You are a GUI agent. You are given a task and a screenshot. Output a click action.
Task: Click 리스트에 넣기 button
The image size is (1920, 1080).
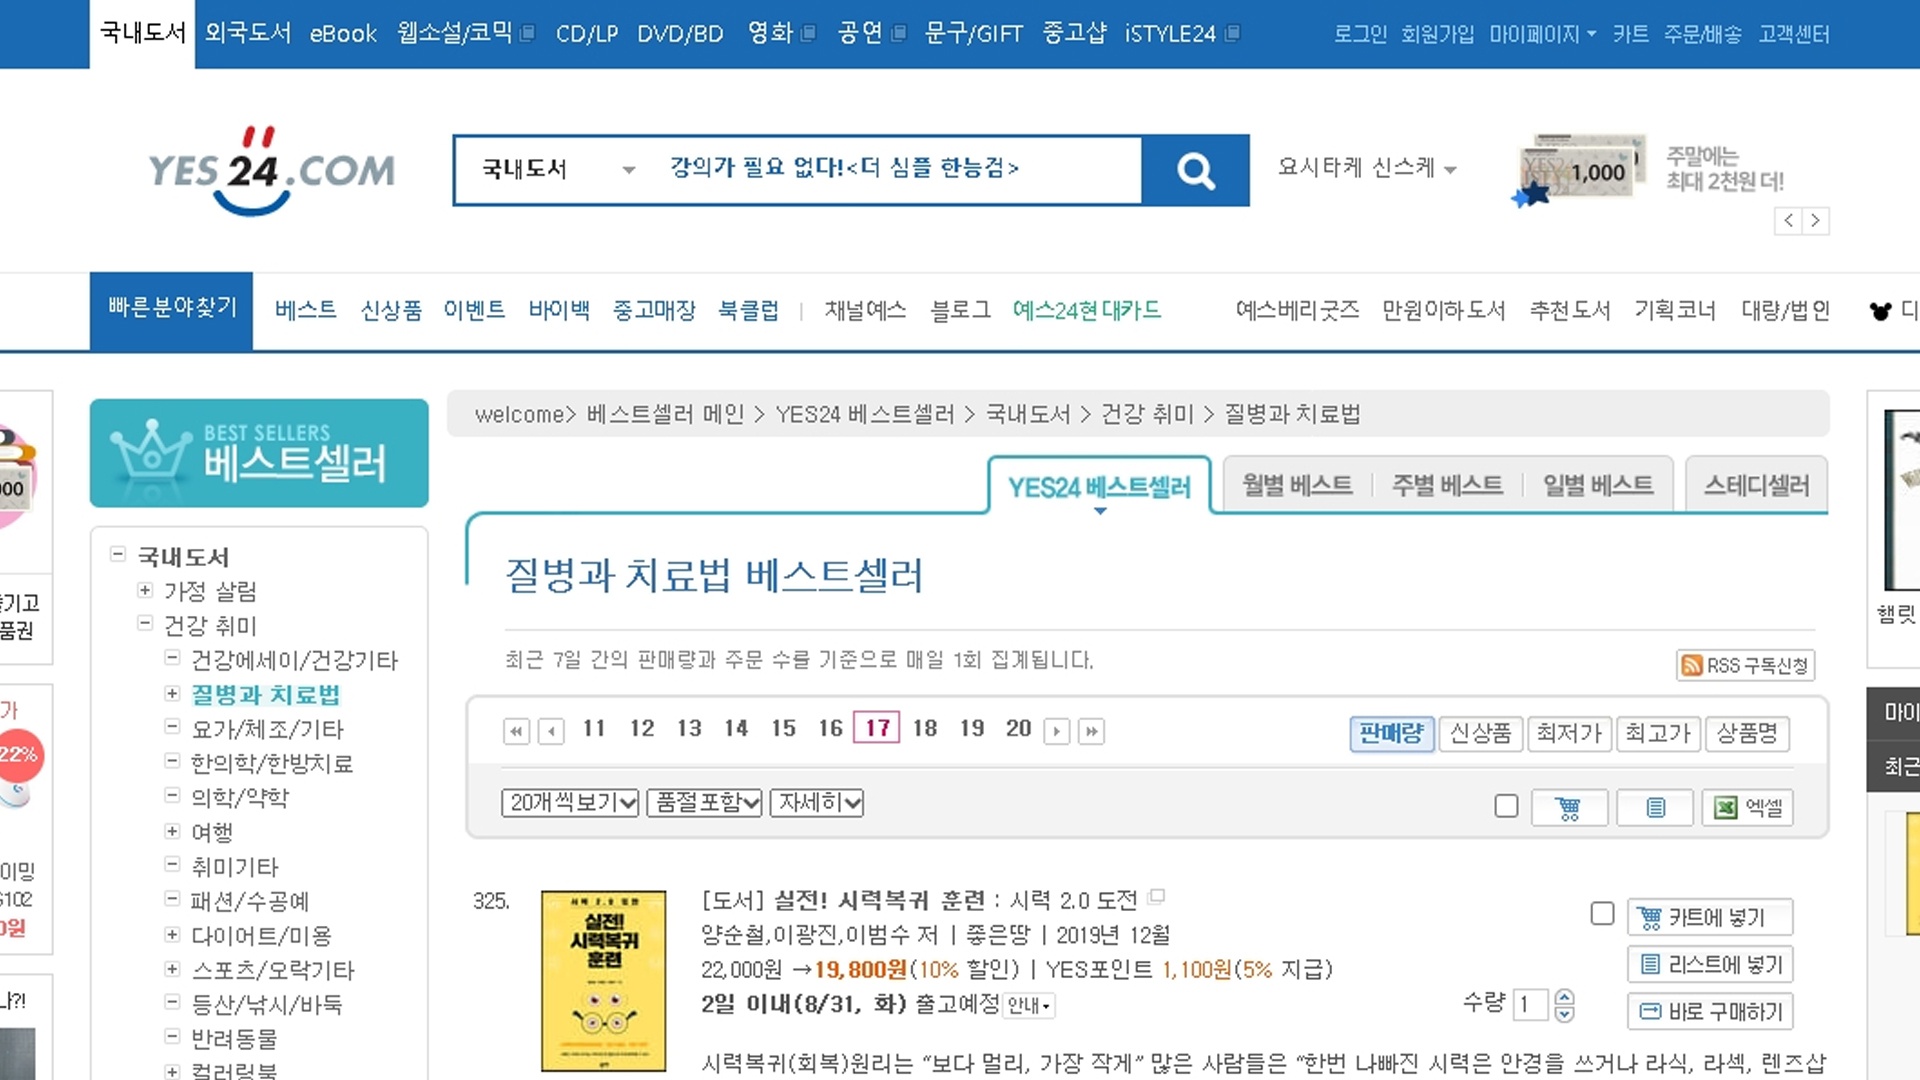coord(1710,964)
